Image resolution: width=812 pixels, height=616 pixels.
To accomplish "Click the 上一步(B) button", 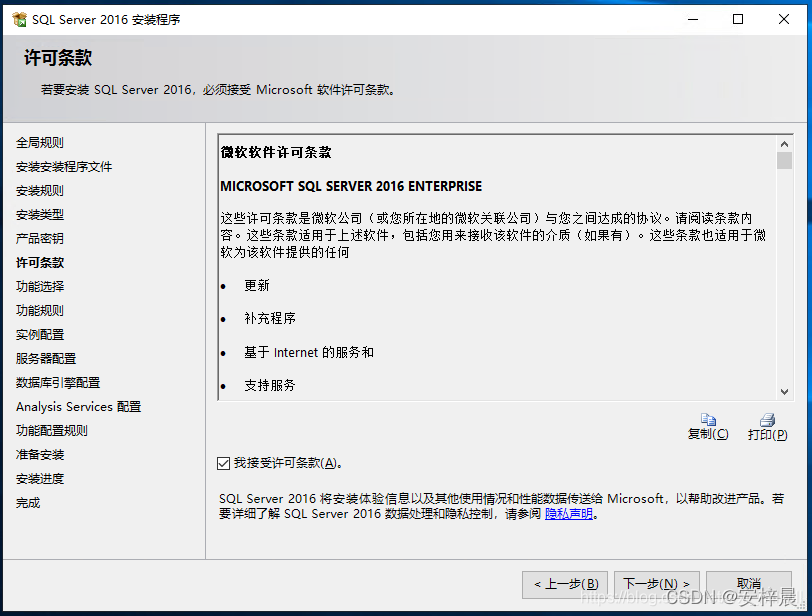I will 566,584.
